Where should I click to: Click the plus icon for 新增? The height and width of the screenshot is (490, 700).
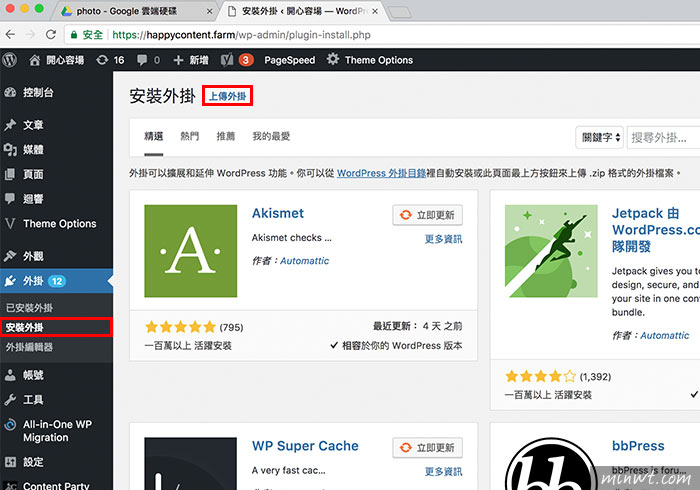(178, 60)
